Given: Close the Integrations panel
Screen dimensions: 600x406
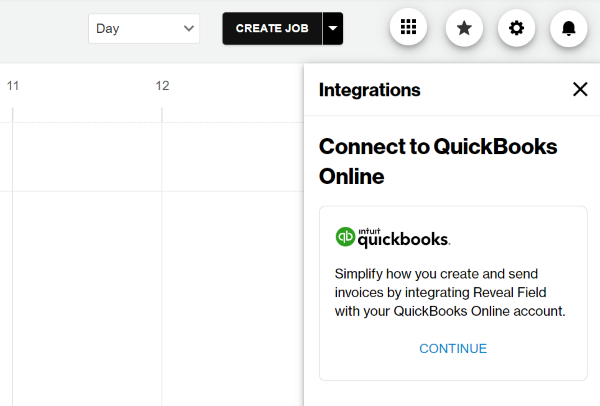Looking at the screenshot, I should (x=580, y=90).
